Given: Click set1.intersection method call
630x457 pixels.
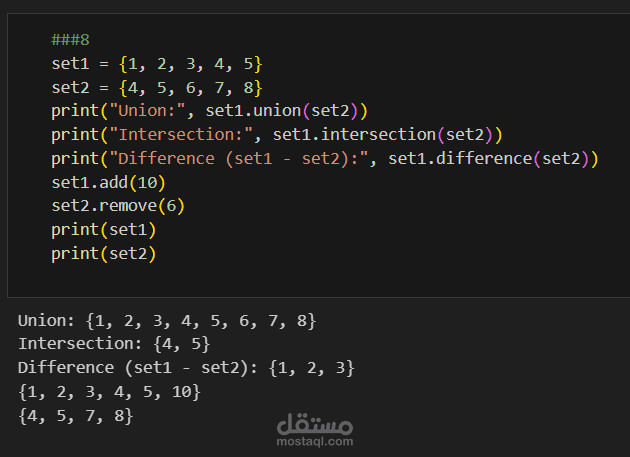Looking at the screenshot, I should (387, 135).
